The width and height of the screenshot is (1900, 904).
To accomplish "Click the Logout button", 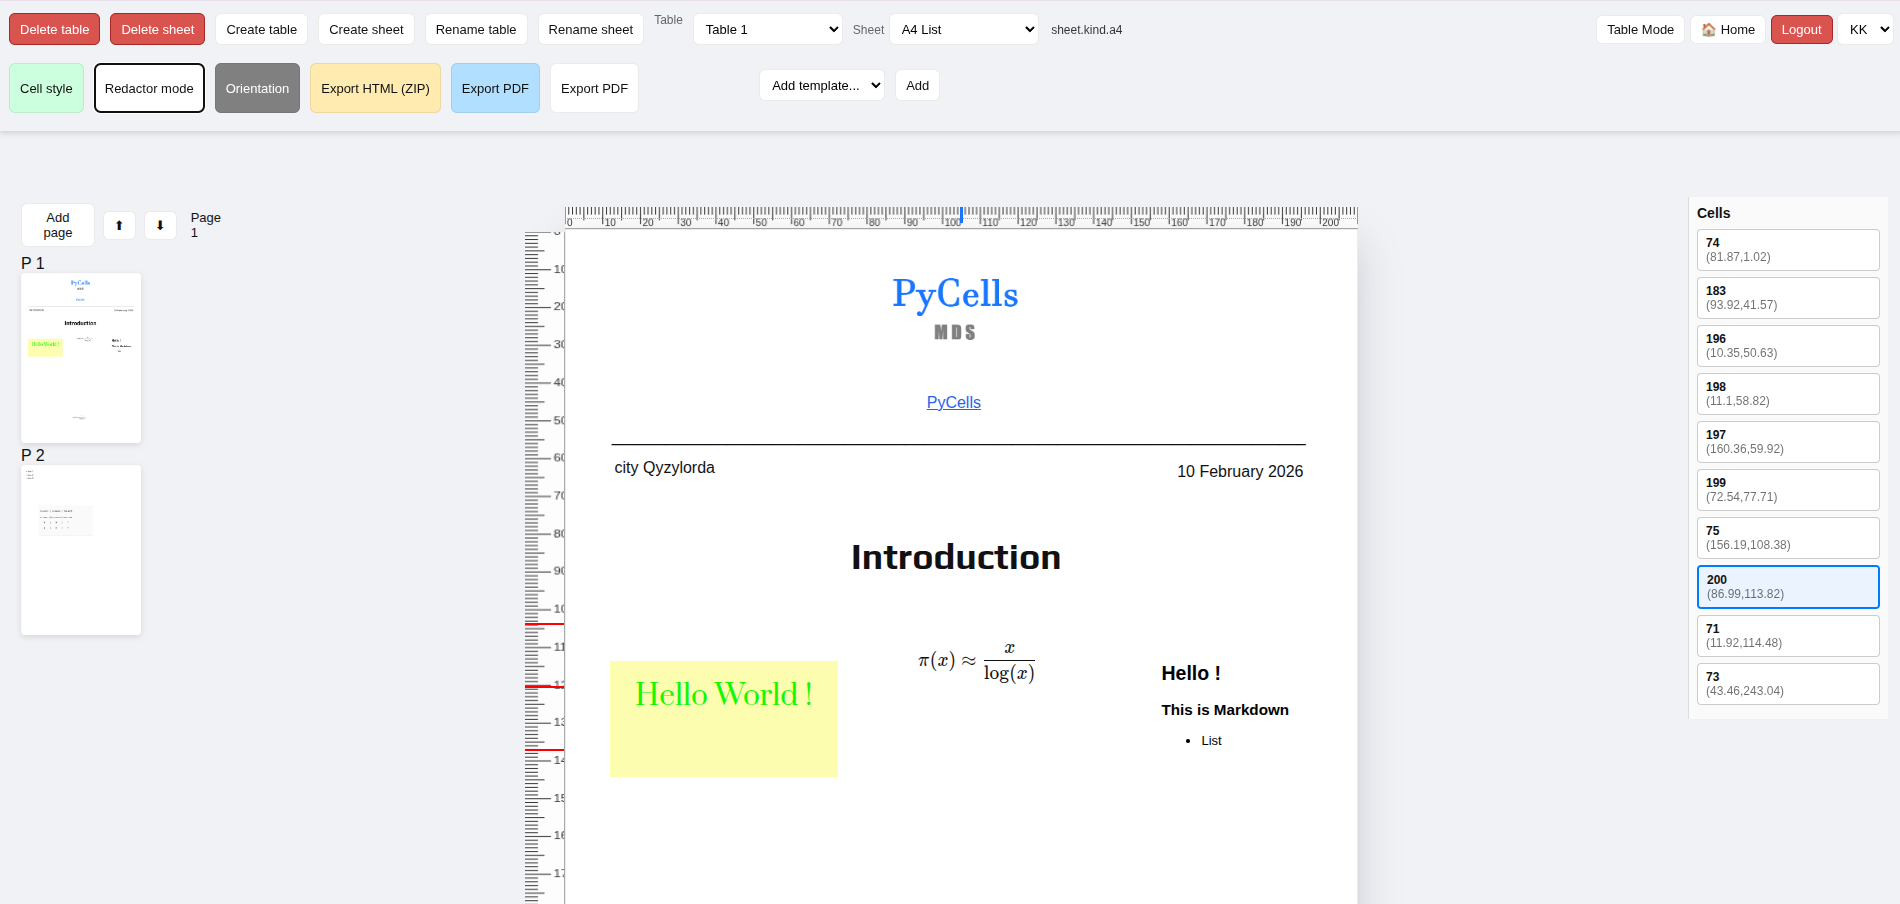I will pyautogui.click(x=1801, y=29).
